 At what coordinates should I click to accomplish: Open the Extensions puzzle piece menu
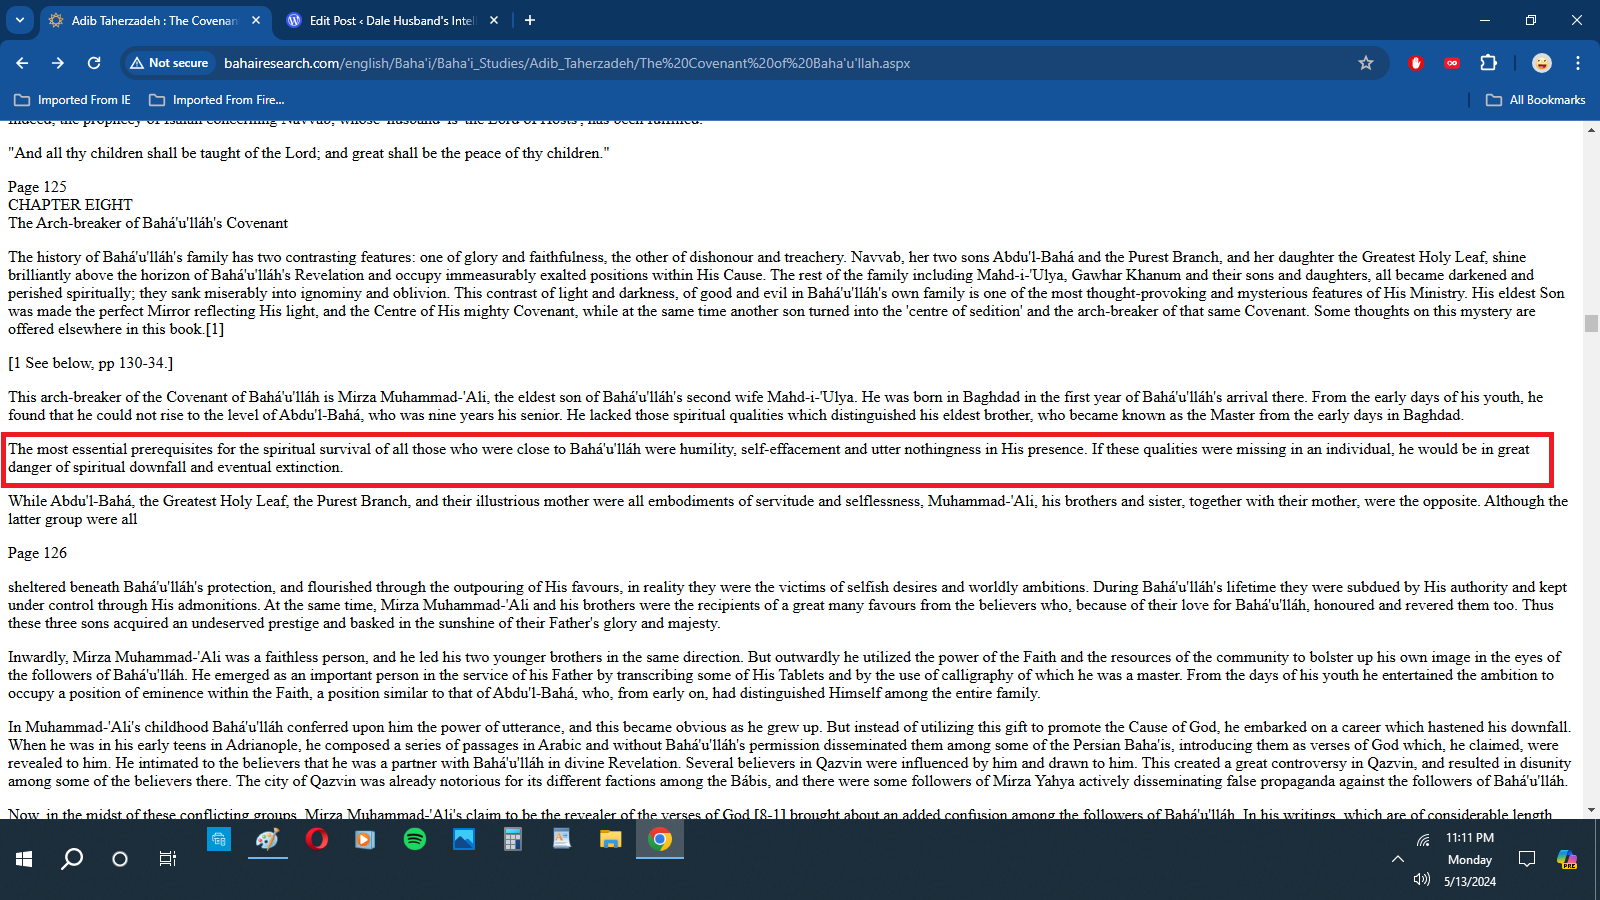[1488, 63]
